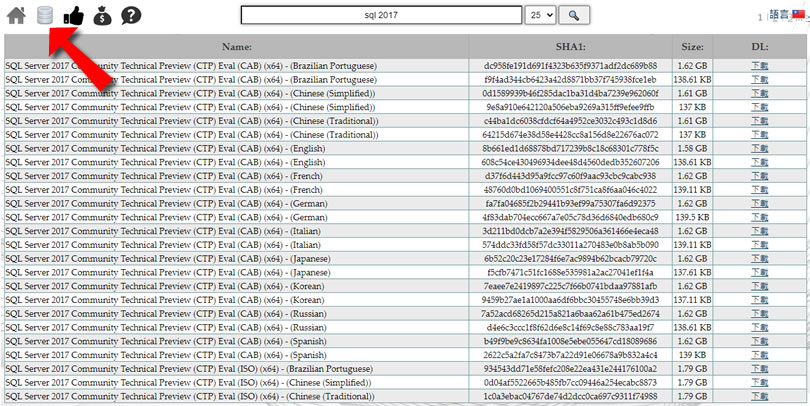Open the database listing icon
Screen dimensions: 810x406
tap(45, 16)
